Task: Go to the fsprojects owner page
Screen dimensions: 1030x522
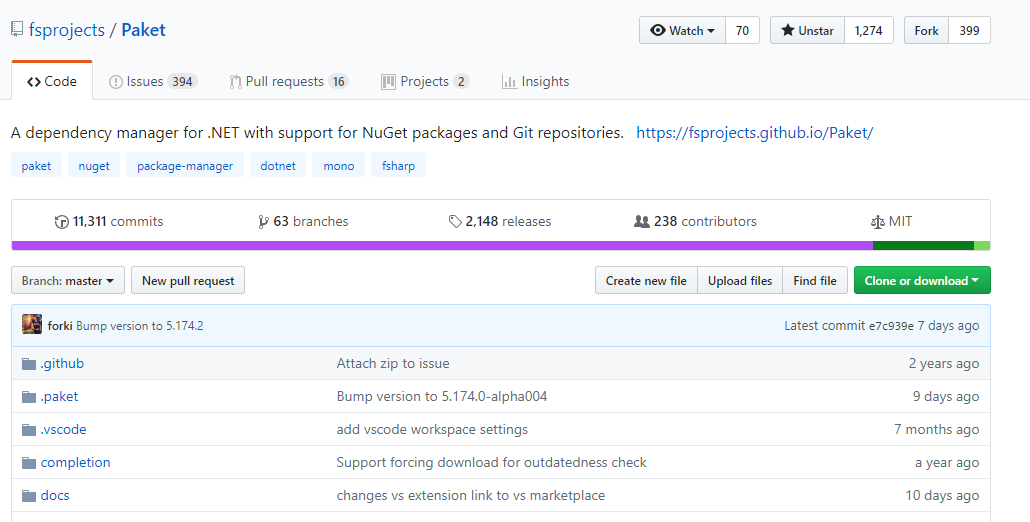Action: tap(66, 30)
